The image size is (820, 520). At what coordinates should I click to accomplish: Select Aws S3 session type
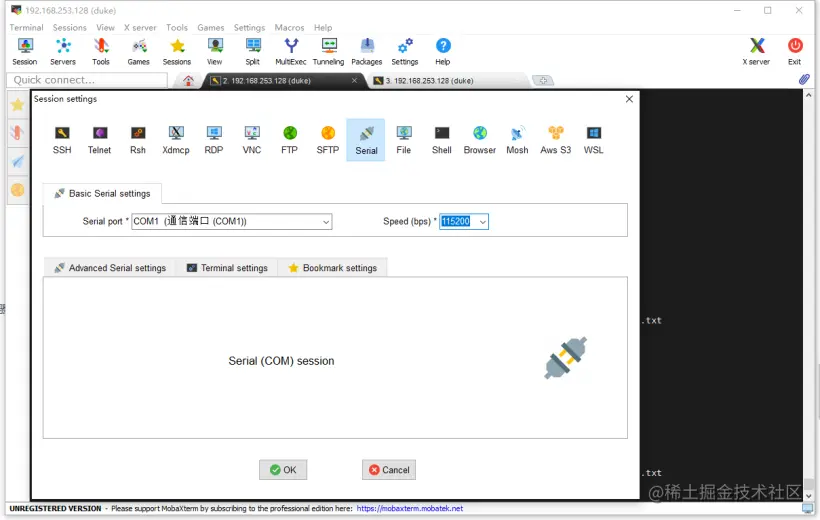pos(555,140)
